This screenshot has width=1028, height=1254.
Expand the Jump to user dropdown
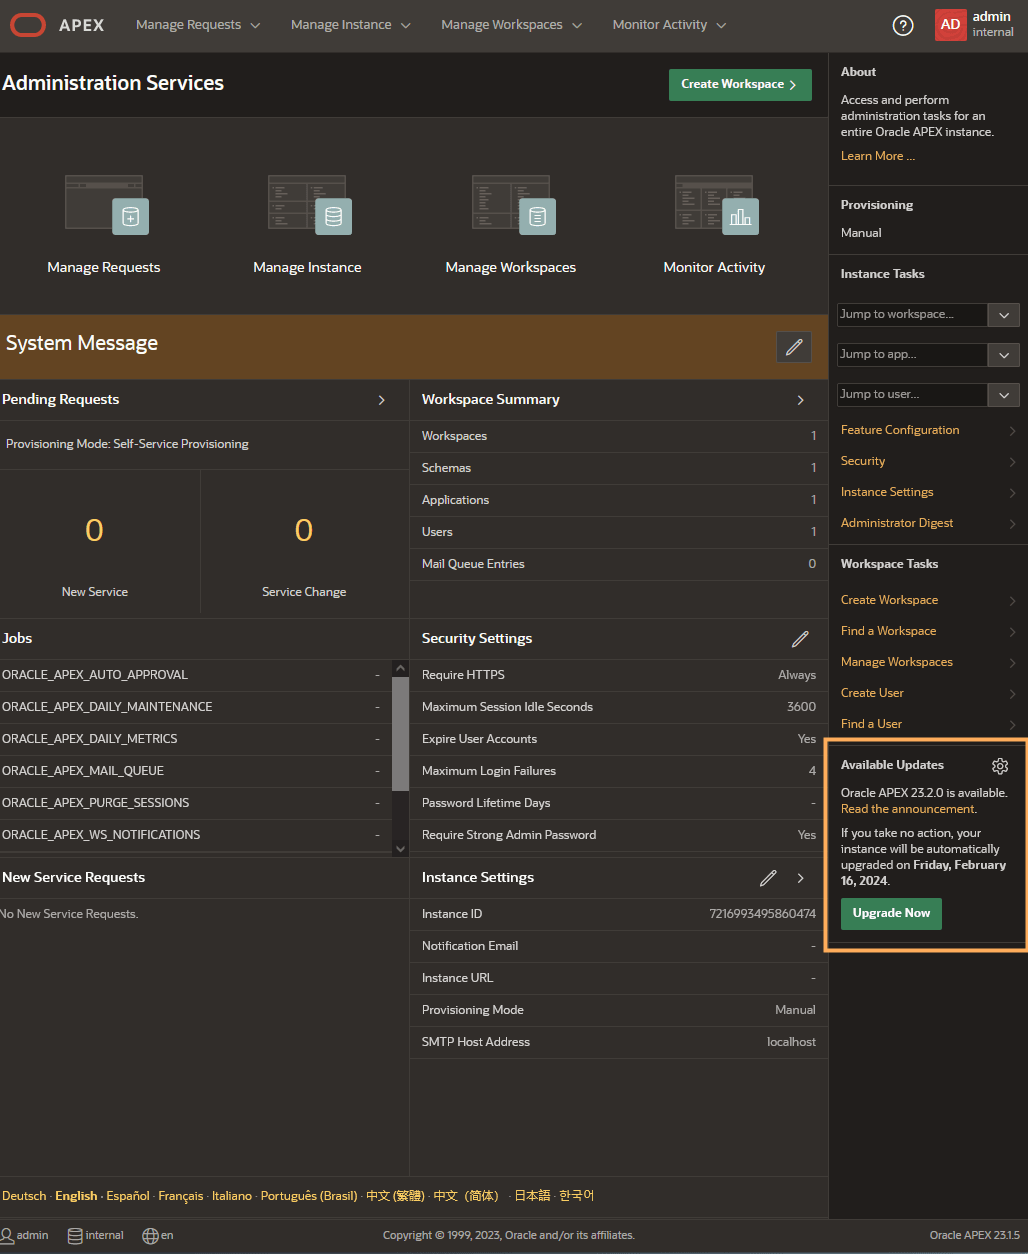pyautogui.click(x=1003, y=395)
